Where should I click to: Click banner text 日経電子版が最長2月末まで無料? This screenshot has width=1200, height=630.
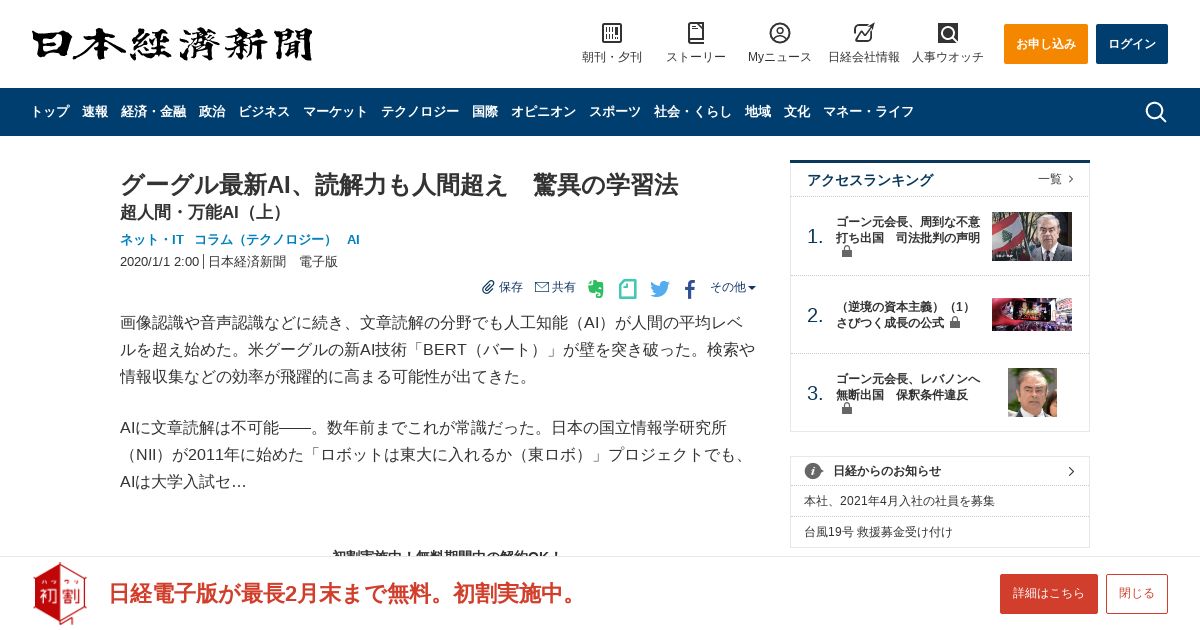pyautogui.click(x=345, y=593)
